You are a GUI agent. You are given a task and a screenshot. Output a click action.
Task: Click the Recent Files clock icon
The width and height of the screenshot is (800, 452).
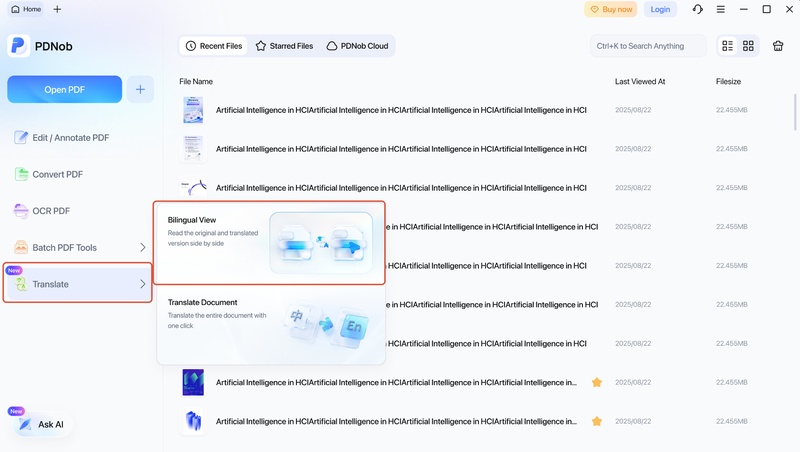[x=191, y=46]
